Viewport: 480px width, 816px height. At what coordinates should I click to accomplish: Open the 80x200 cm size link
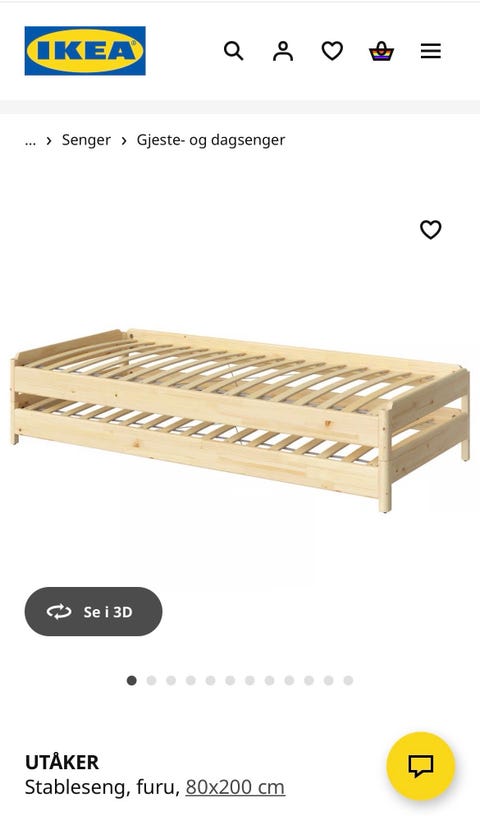click(x=235, y=787)
